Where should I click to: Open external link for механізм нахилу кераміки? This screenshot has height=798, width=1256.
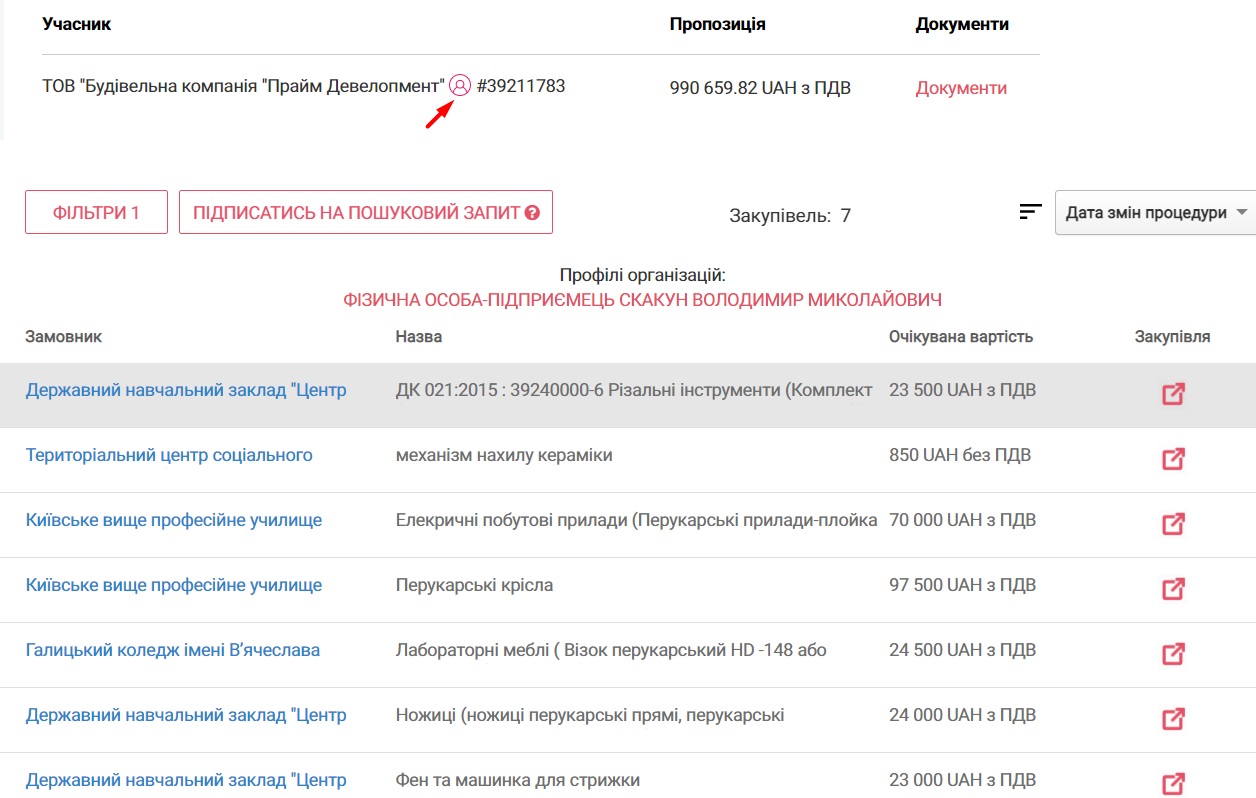(1173, 459)
